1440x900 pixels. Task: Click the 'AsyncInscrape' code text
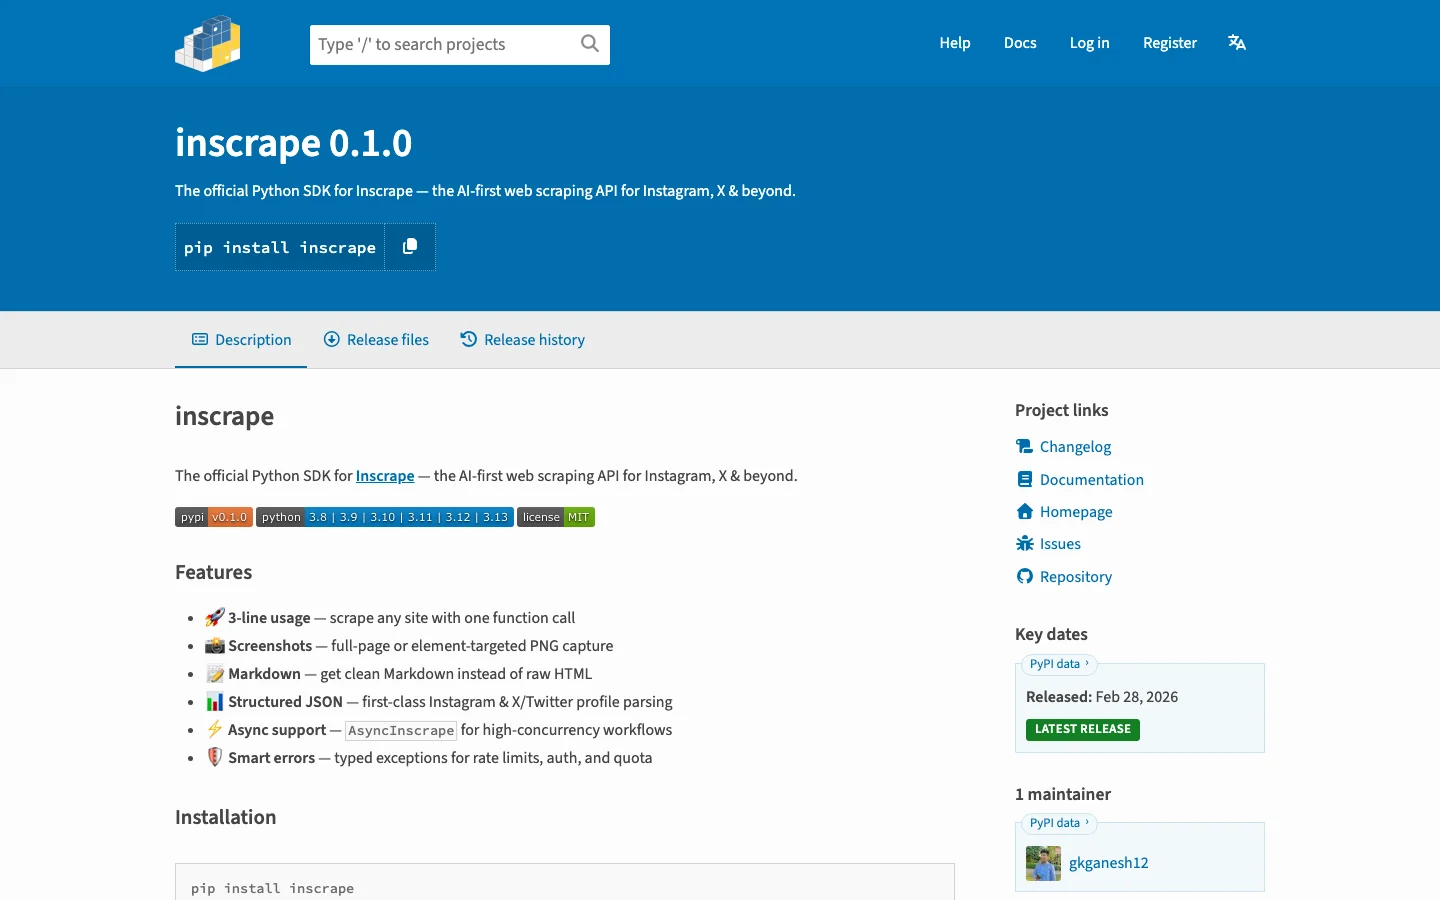click(401, 731)
